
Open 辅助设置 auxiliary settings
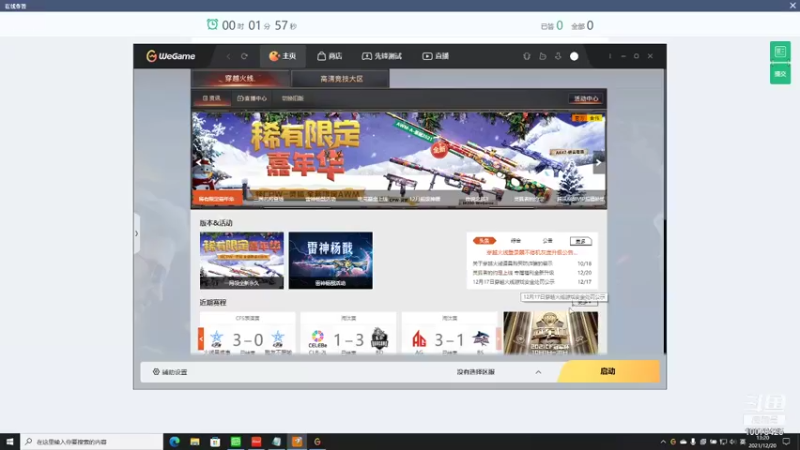170,372
